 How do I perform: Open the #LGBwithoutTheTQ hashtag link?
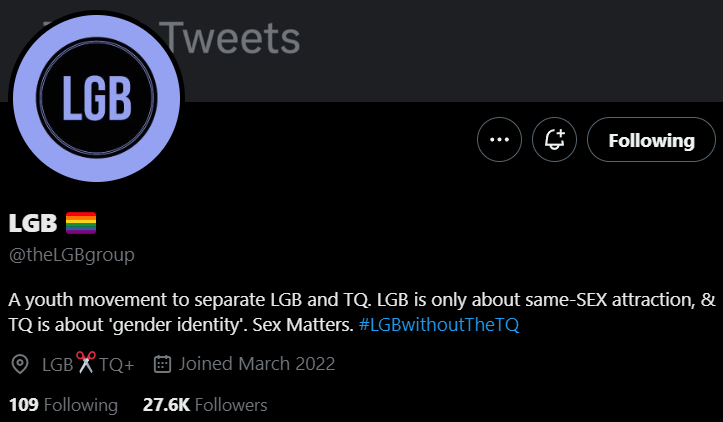pyautogui.click(x=439, y=325)
